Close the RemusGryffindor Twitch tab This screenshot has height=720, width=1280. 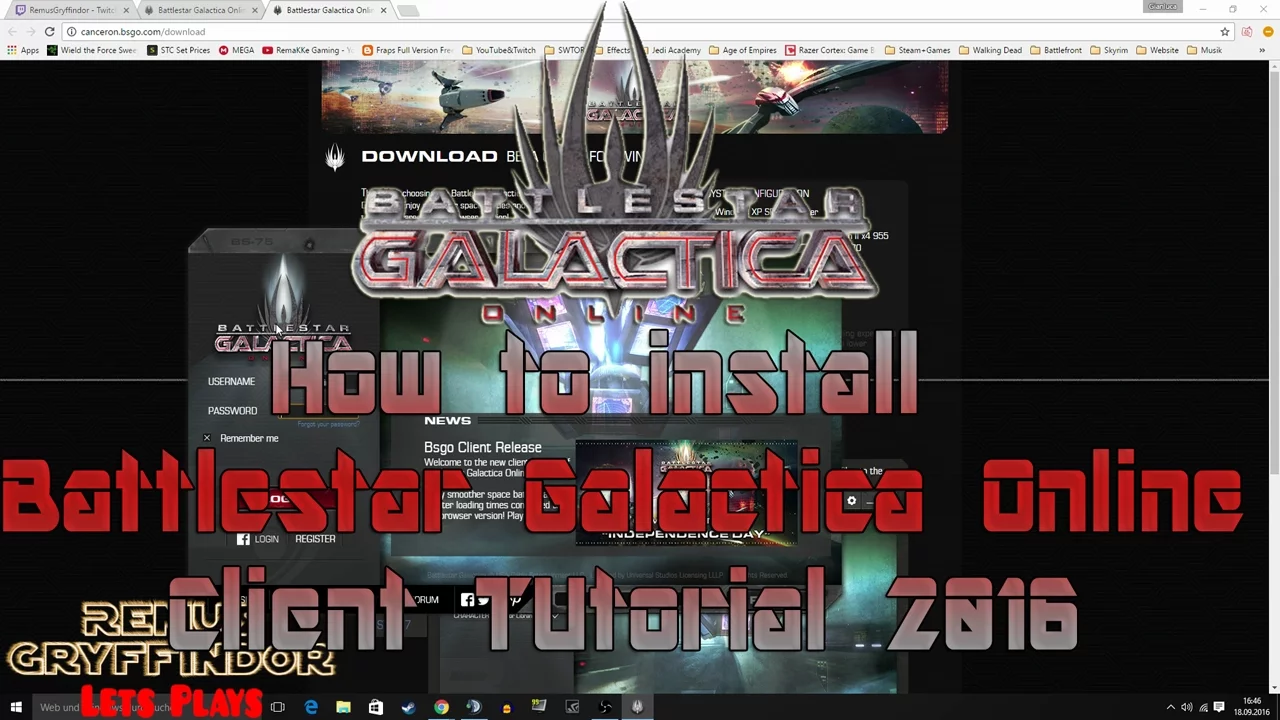125,10
